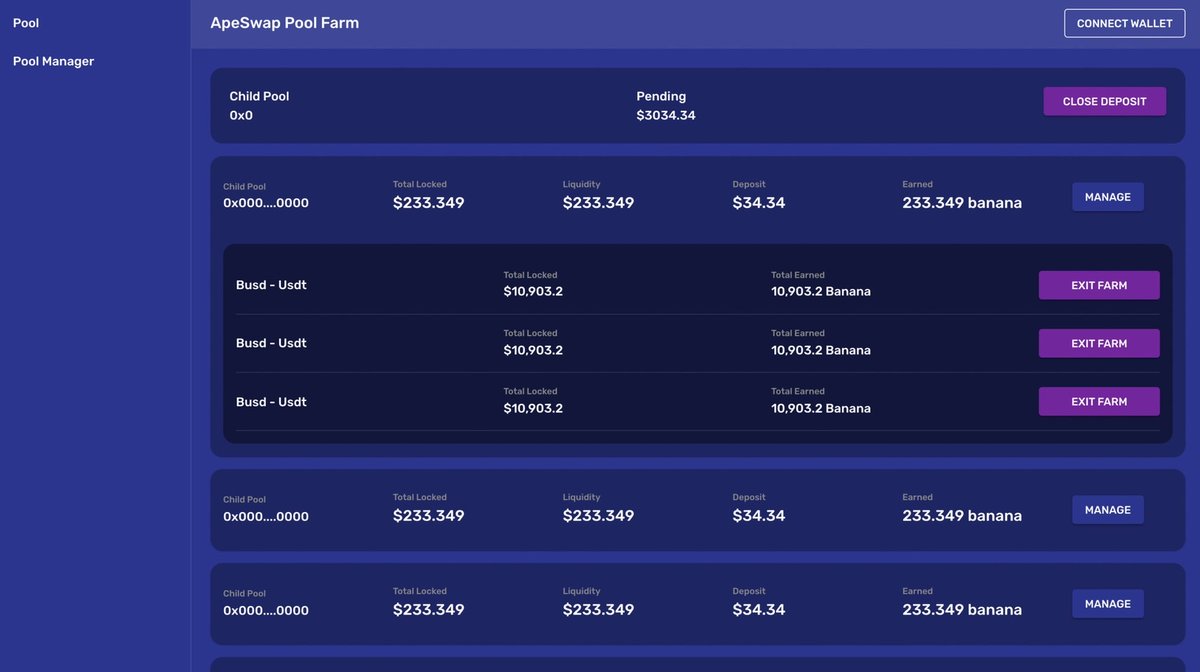Click the Connect Wallet button
The width and height of the screenshot is (1200, 672).
point(1124,23)
